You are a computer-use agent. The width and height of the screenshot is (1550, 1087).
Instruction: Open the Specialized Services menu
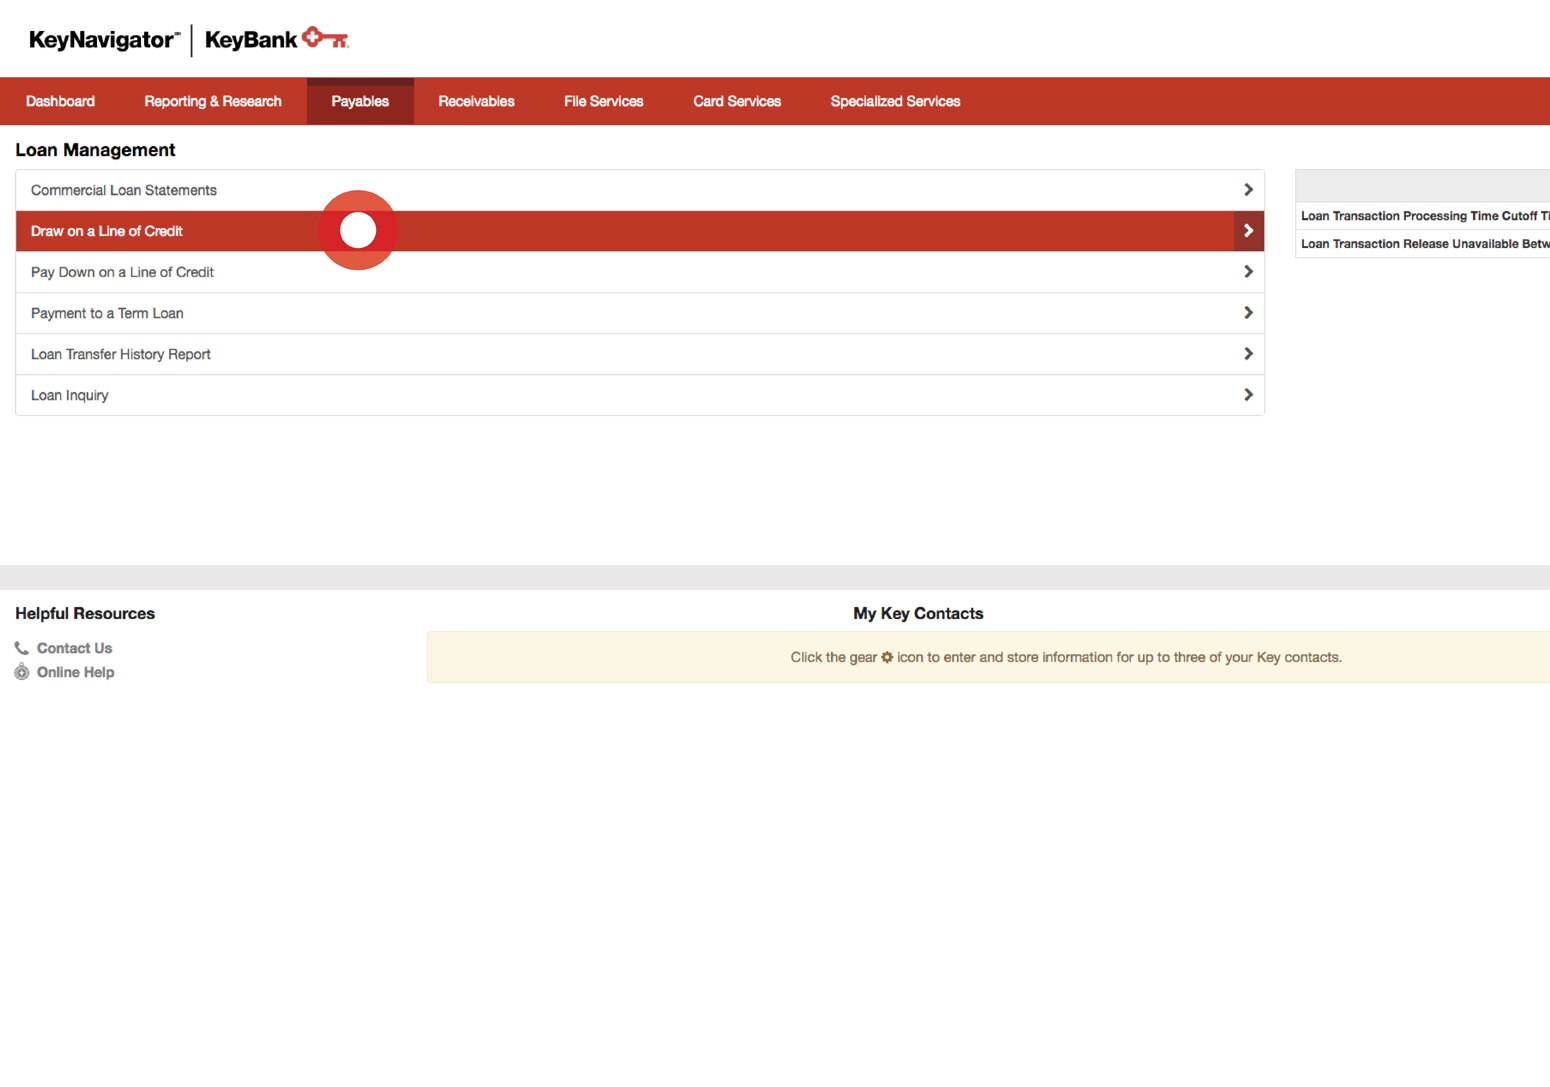(894, 100)
